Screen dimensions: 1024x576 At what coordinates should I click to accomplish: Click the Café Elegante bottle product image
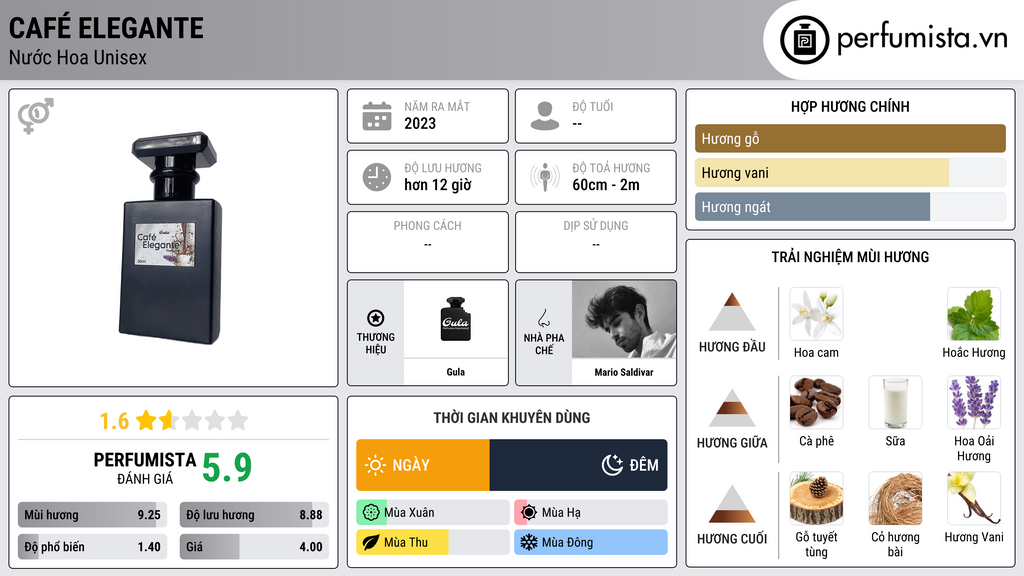[171, 238]
